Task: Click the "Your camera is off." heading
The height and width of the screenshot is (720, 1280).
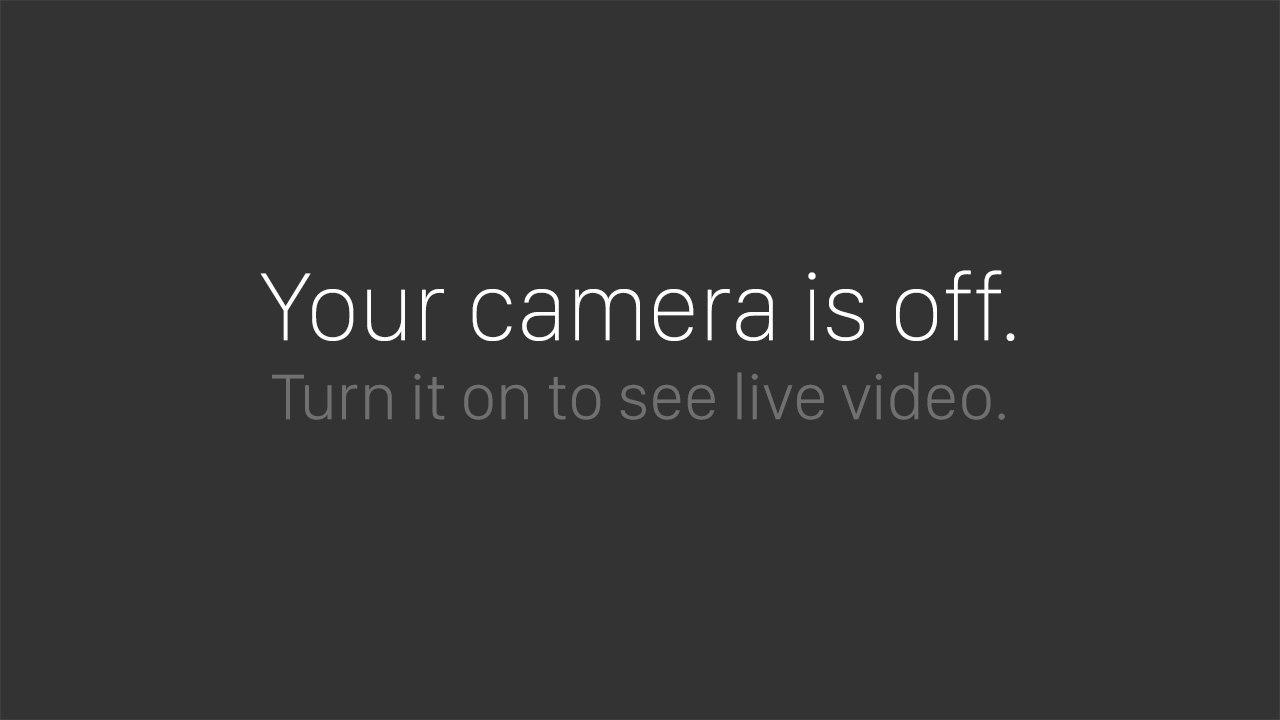Action: [x=639, y=307]
